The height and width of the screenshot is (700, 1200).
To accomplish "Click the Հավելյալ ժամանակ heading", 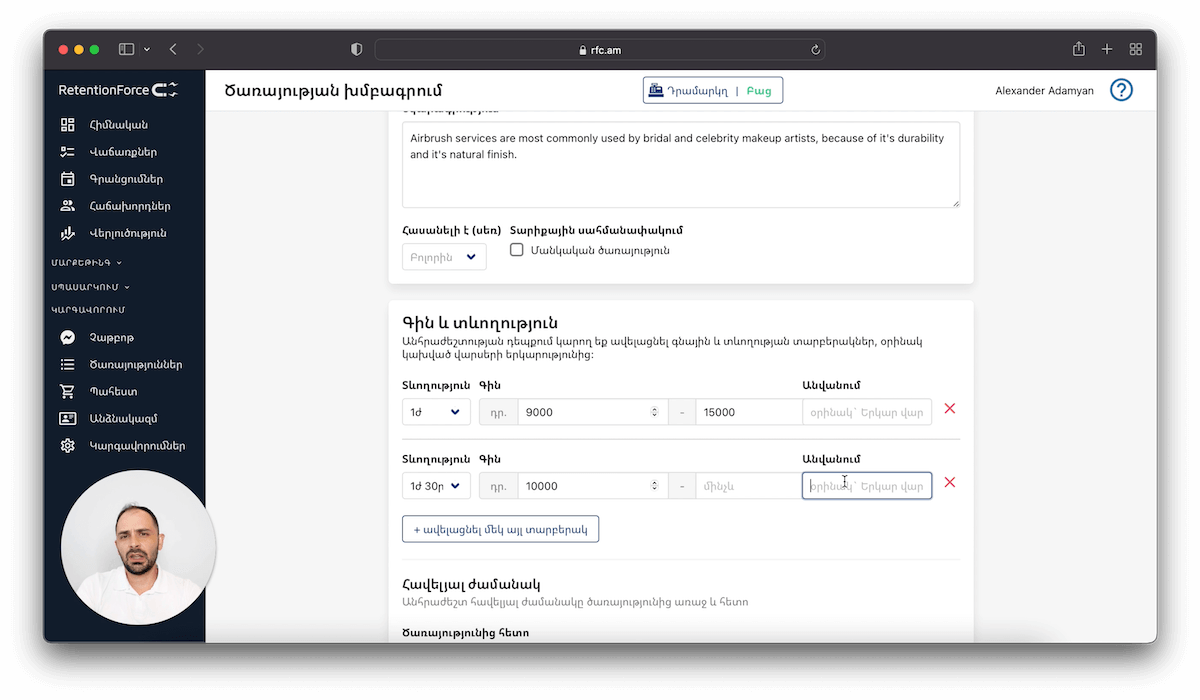I will point(472,584).
